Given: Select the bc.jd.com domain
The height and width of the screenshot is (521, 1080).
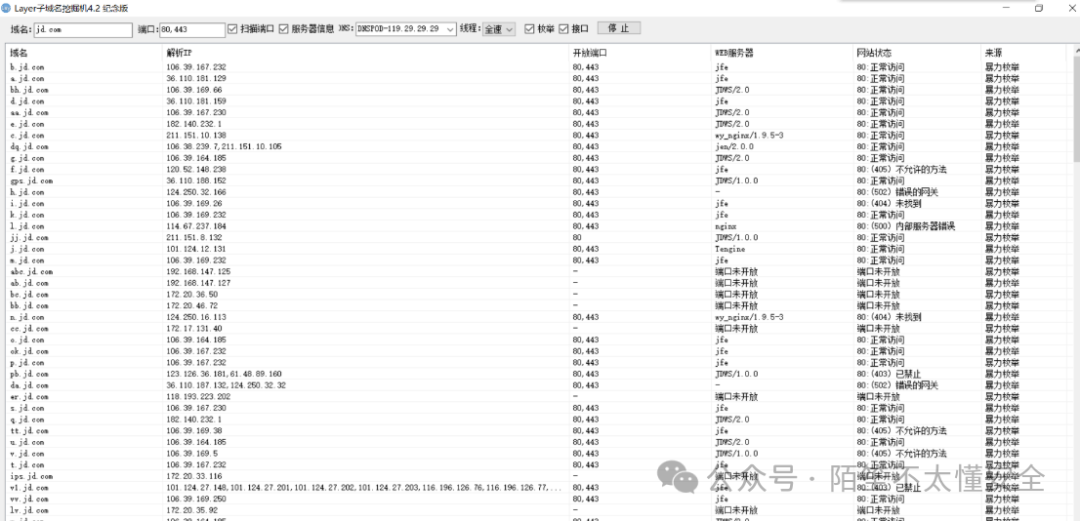Looking at the screenshot, I should point(29,294).
